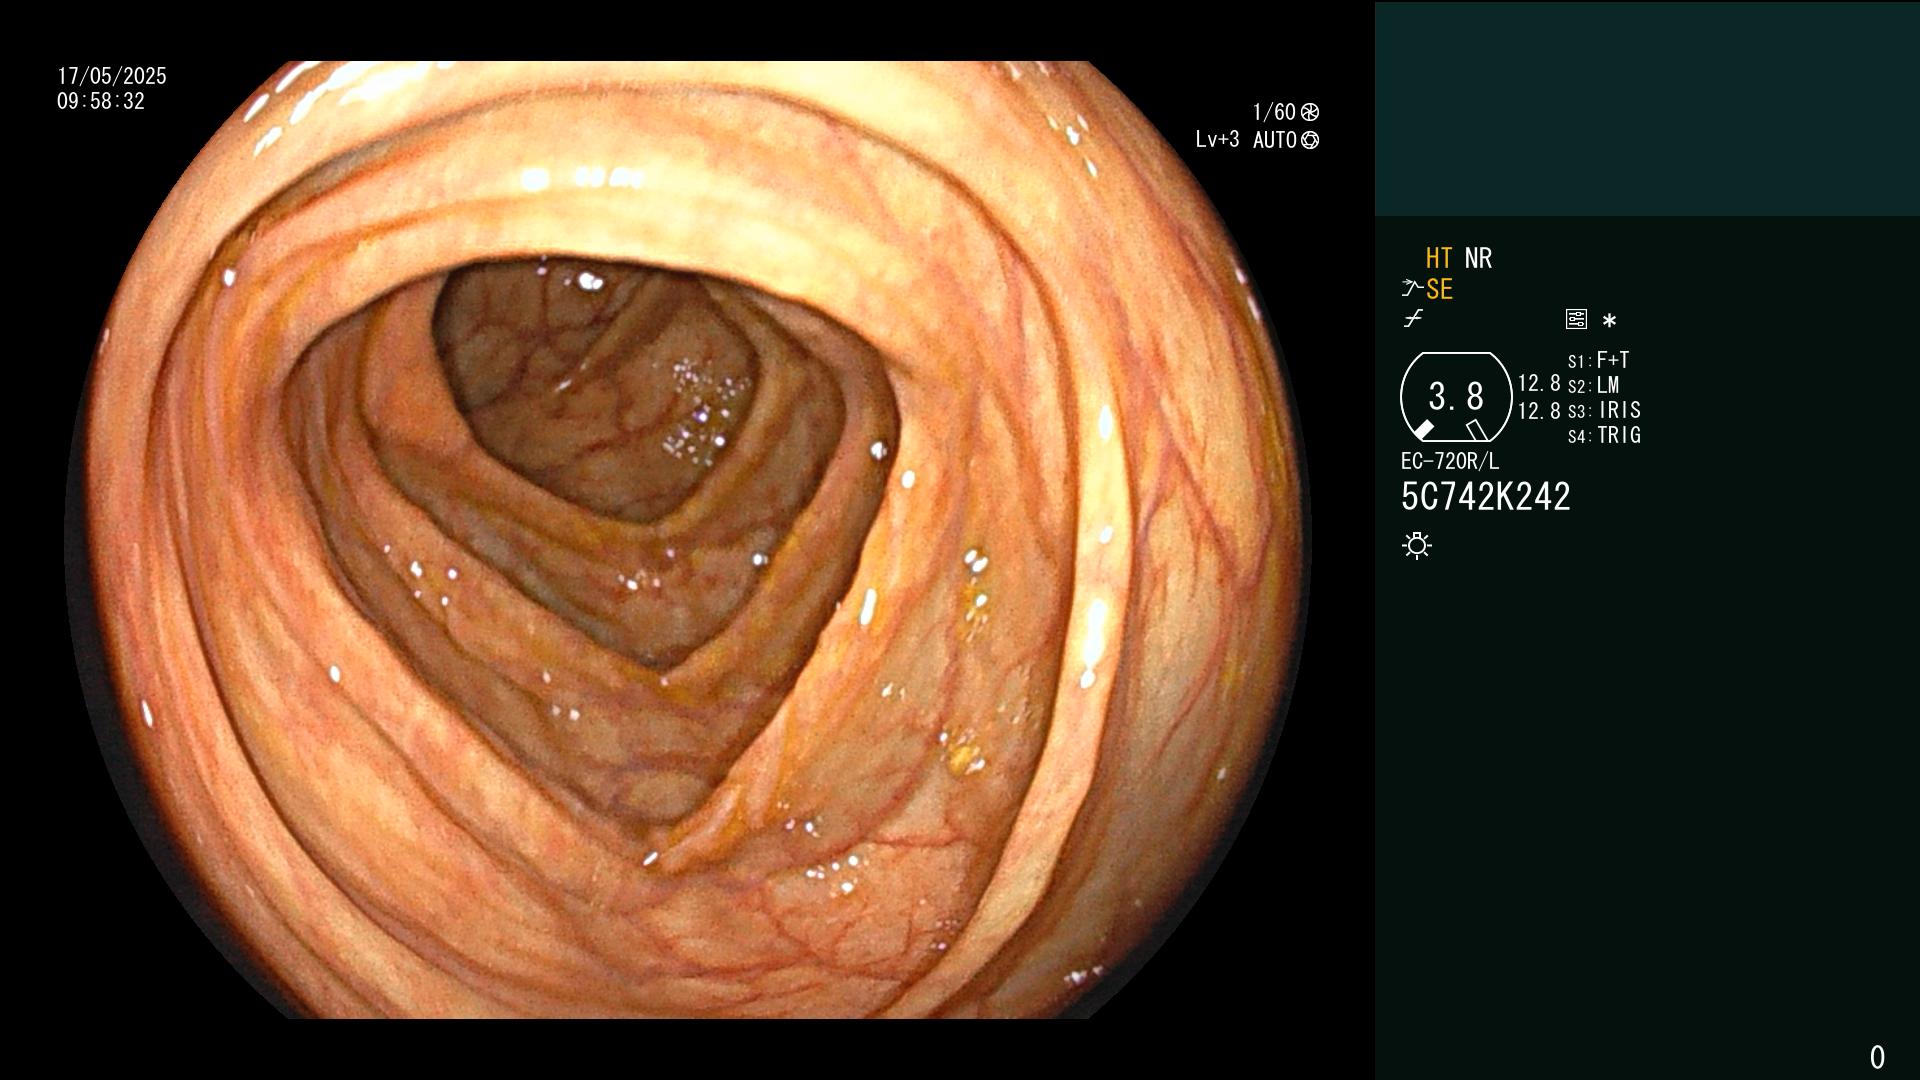Click the endoscopic live image view
Viewport: 1920px width, 1080px height.
[x=688, y=540]
